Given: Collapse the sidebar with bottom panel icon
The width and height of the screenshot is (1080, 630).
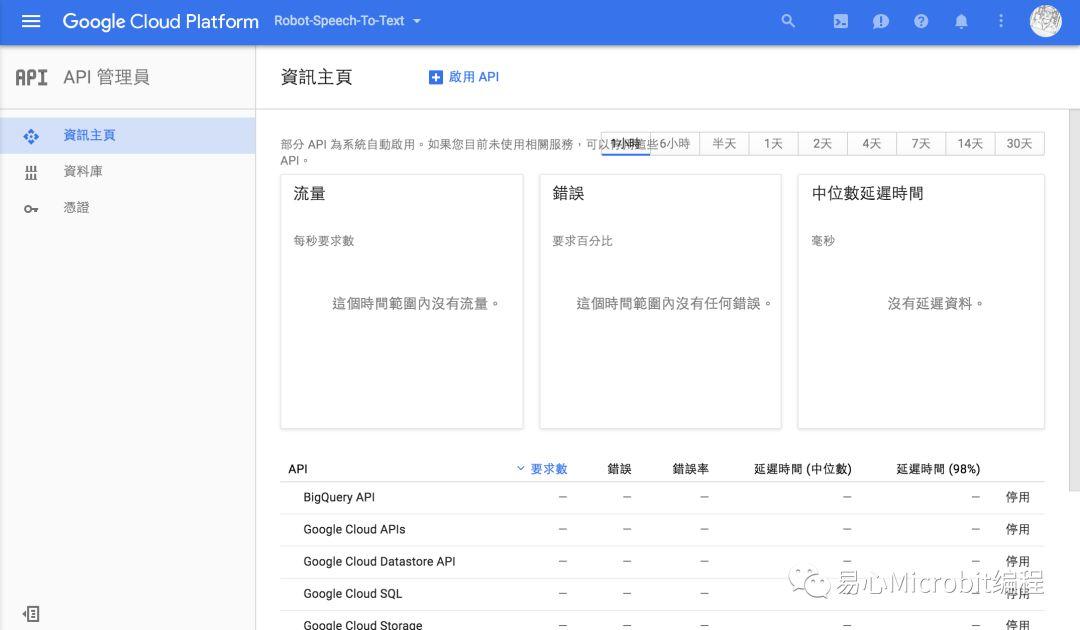Looking at the screenshot, I should (x=31, y=613).
